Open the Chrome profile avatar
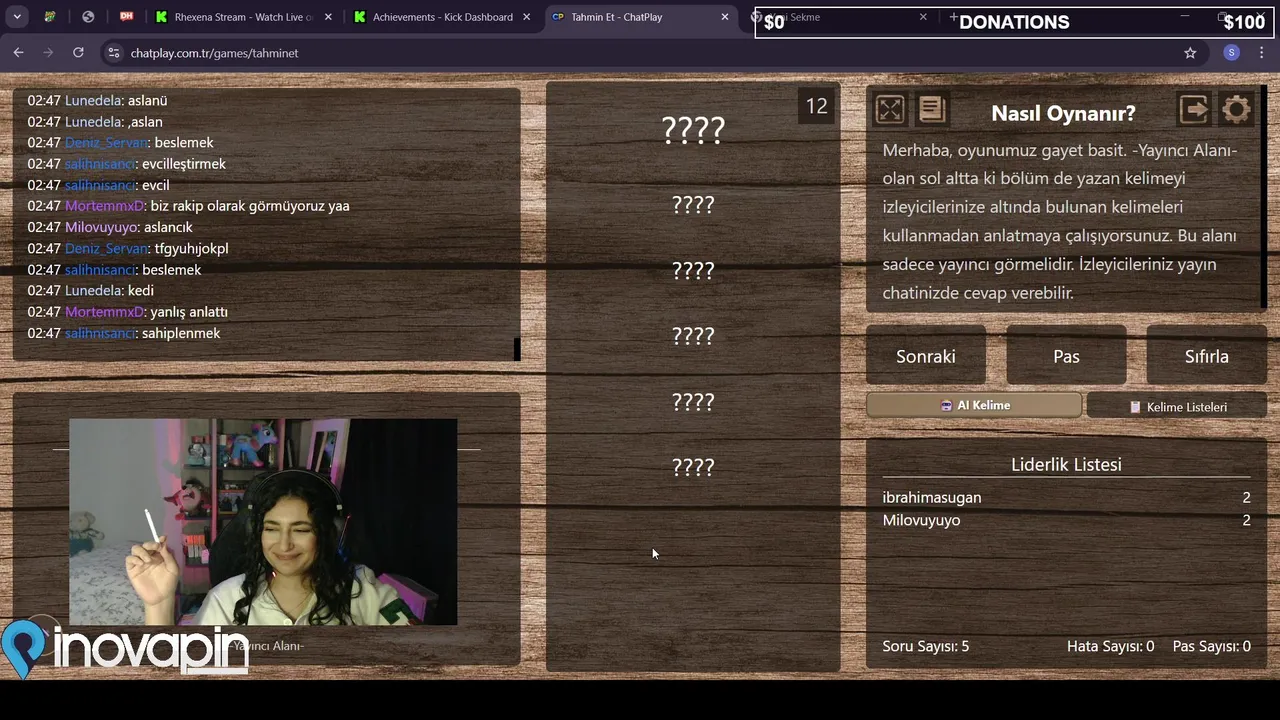Viewport: 1280px width, 720px height. point(1232,53)
